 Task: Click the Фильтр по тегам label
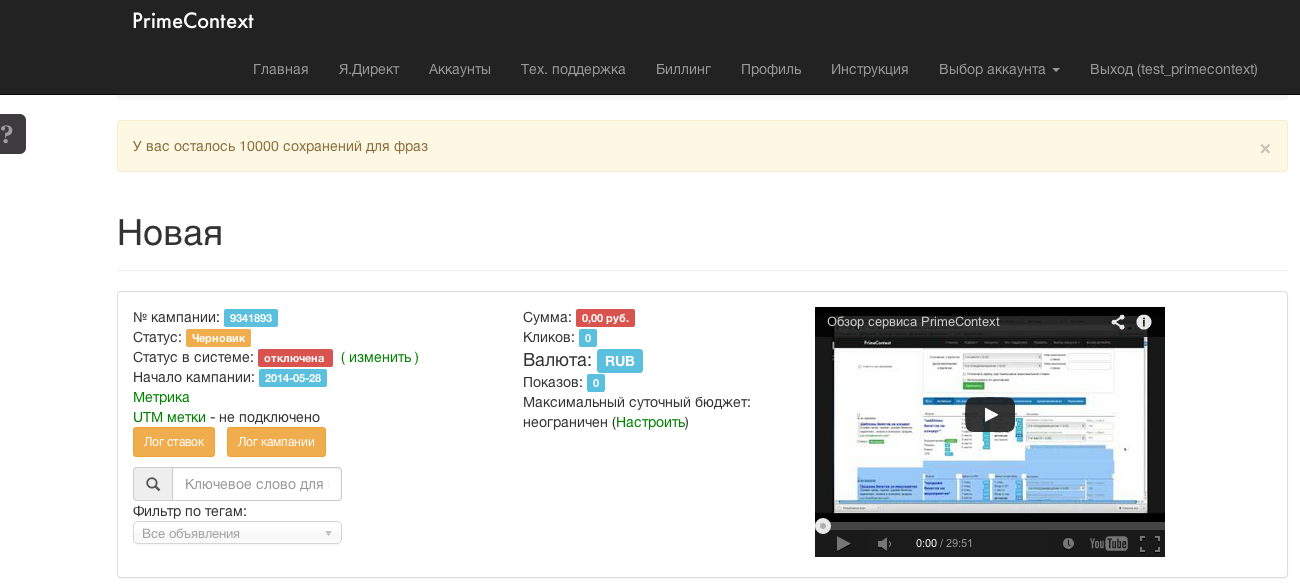coord(190,511)
